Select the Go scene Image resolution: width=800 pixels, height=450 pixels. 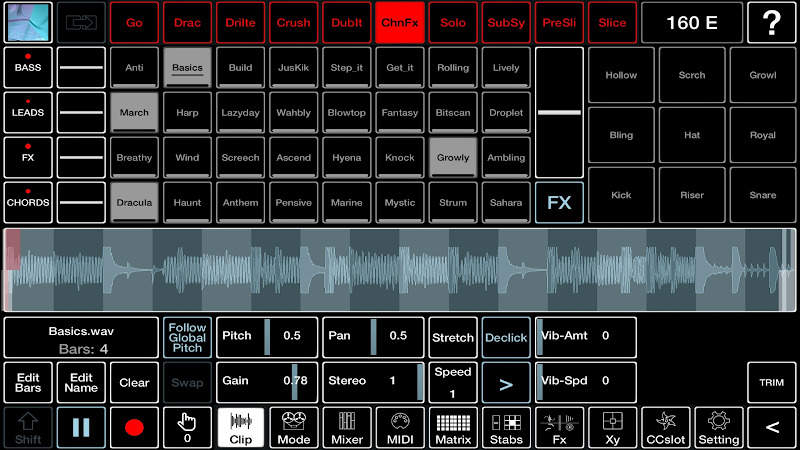pos(134,22)
